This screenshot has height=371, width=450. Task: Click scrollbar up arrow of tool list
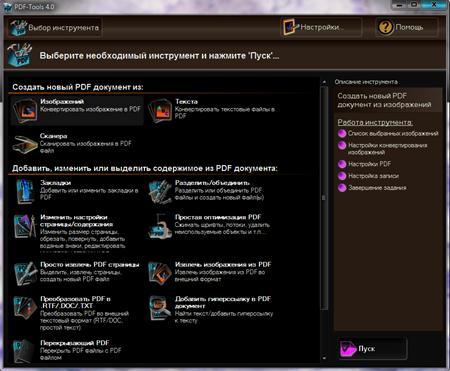tap(324, 82)
